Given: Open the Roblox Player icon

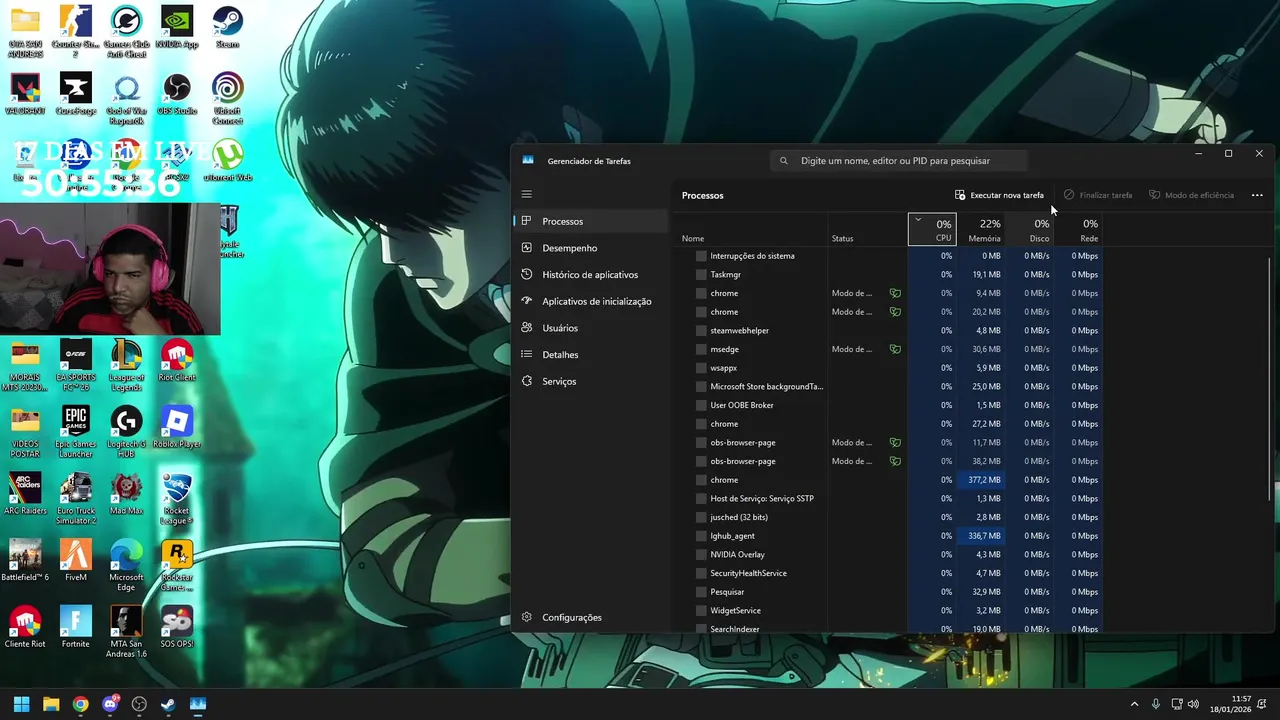Looking at the screenshot, I should [177, 427].
